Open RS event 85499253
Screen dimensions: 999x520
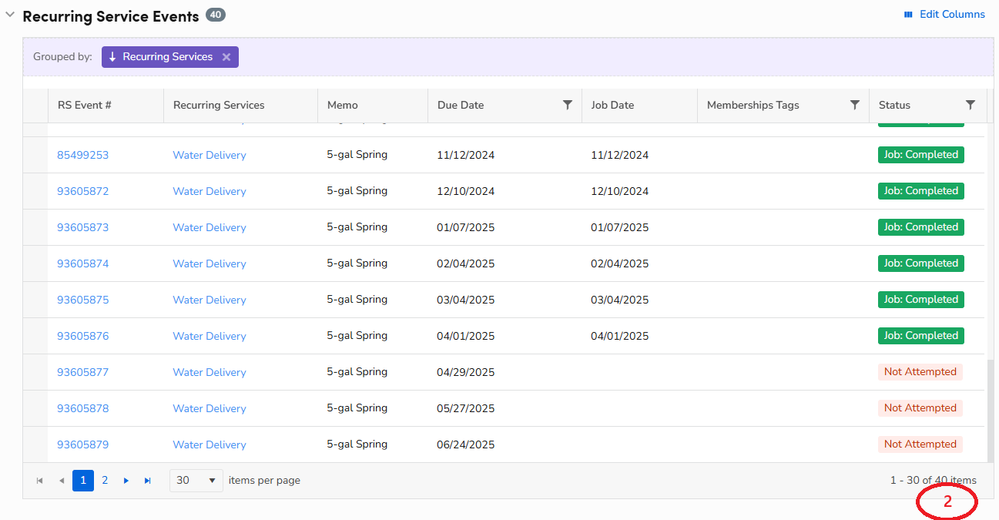(83, 155)
